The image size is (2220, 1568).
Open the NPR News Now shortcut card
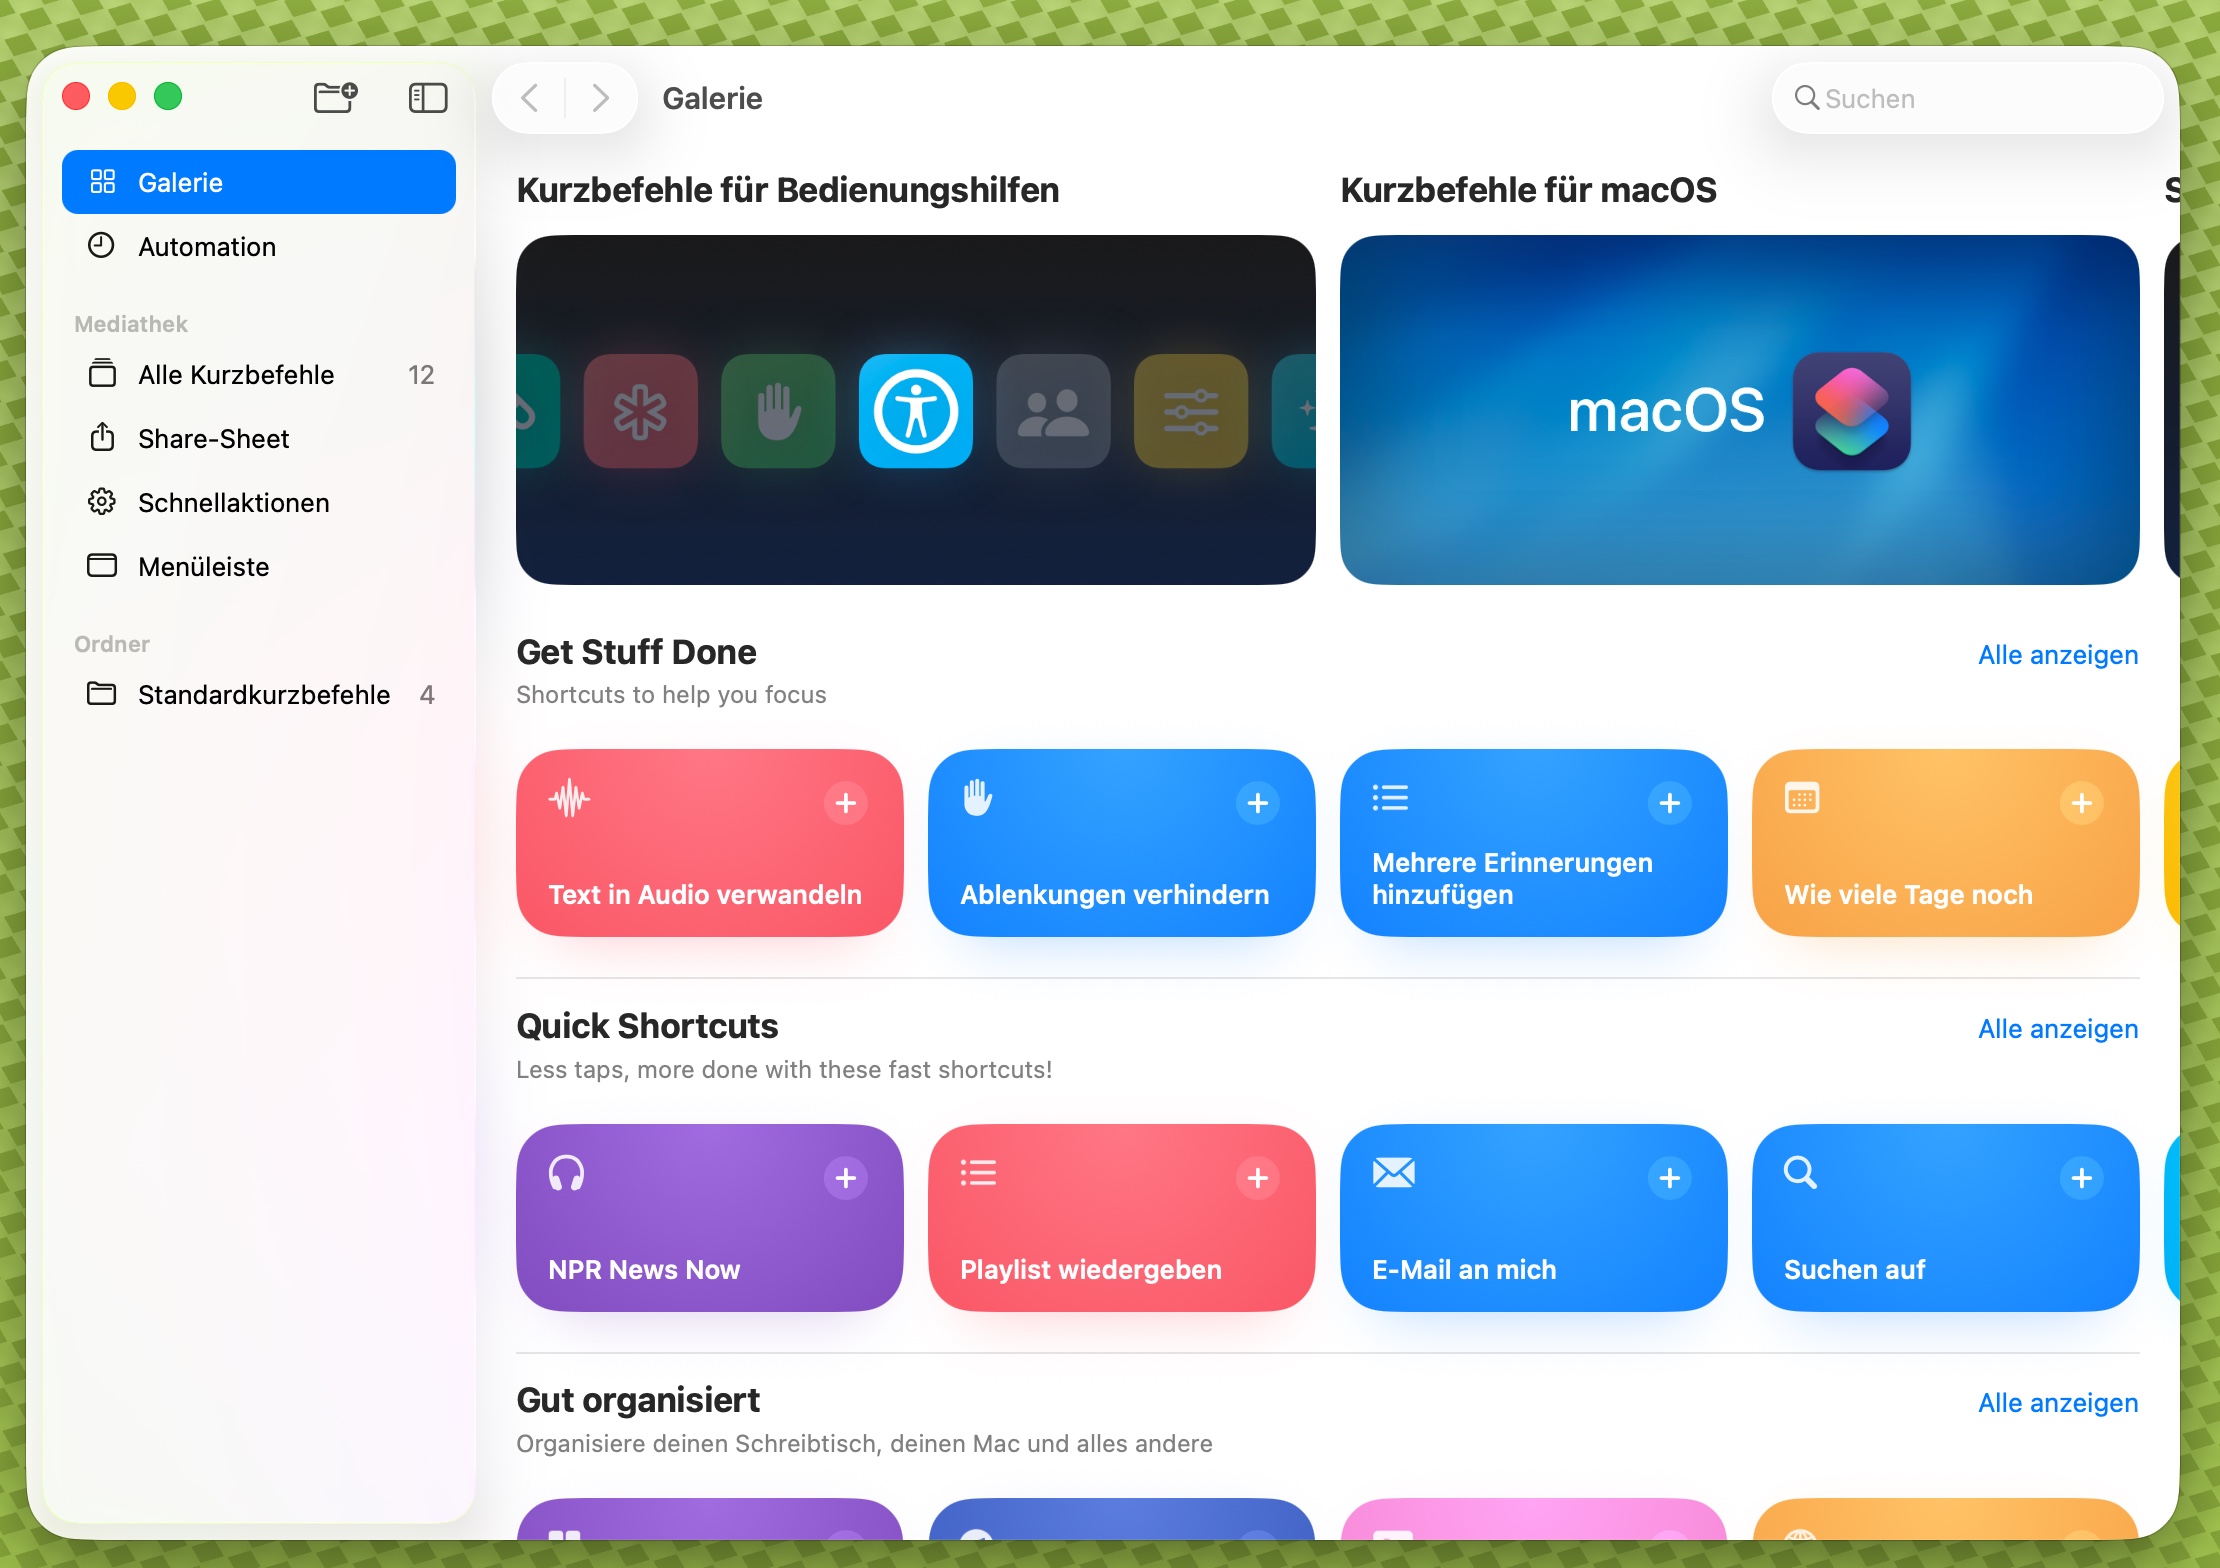(709, 1218)
